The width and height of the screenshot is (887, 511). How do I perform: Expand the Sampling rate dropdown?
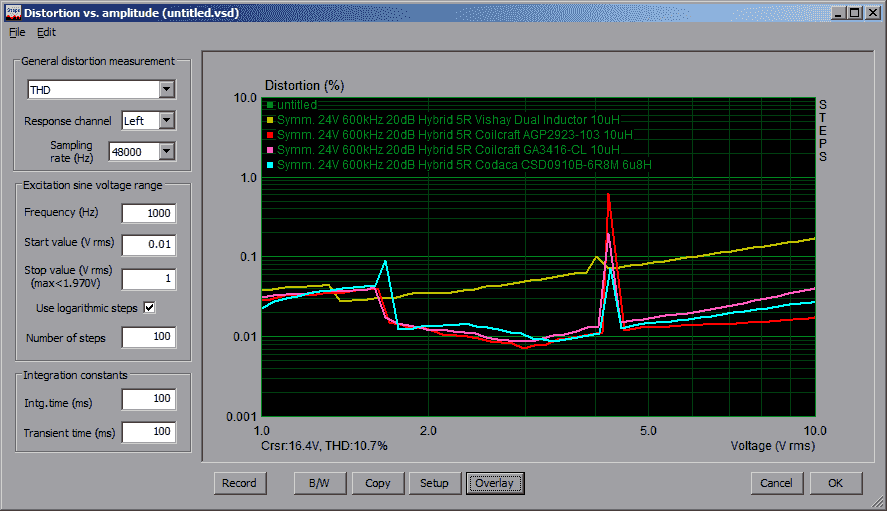pyautogui.click(x=166, y=152)
